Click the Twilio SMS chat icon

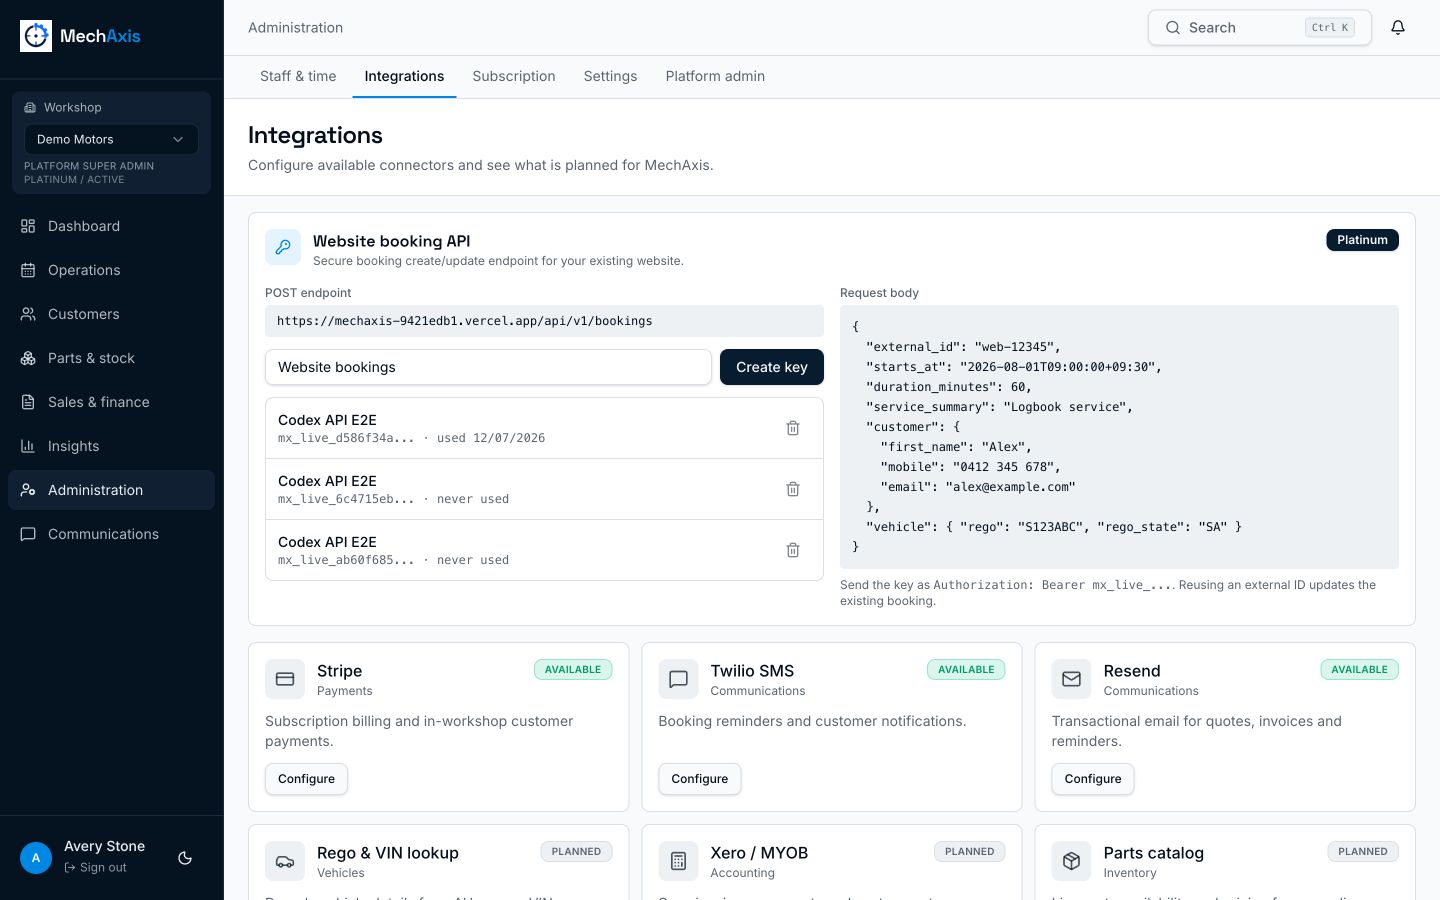[x=678, y=679]
